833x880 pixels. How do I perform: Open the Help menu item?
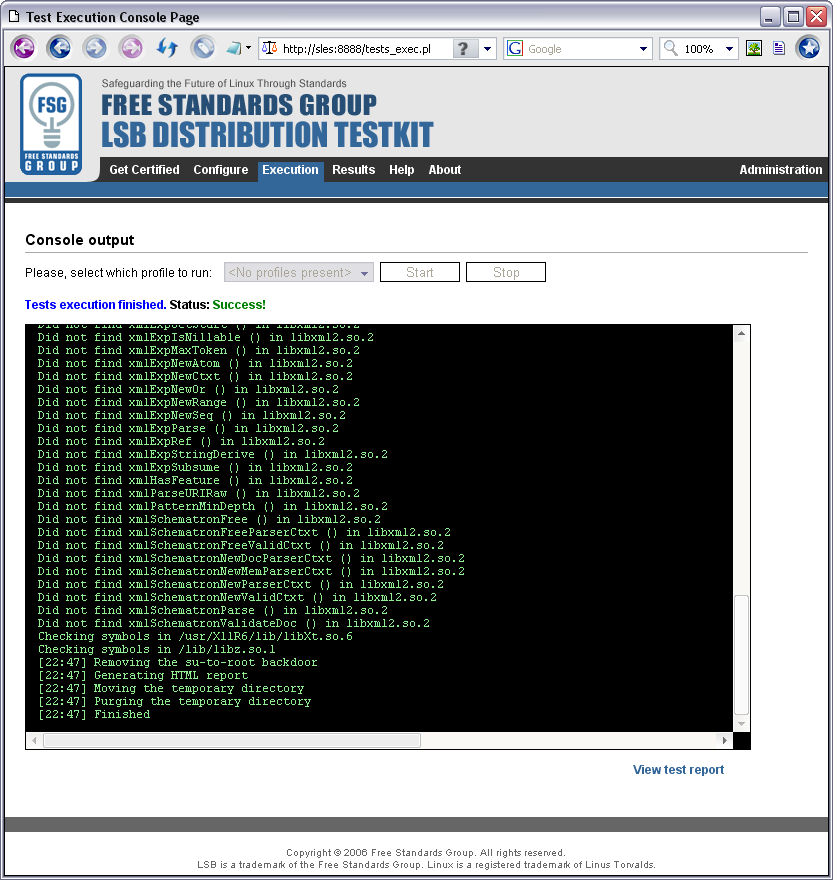(401, 169)
